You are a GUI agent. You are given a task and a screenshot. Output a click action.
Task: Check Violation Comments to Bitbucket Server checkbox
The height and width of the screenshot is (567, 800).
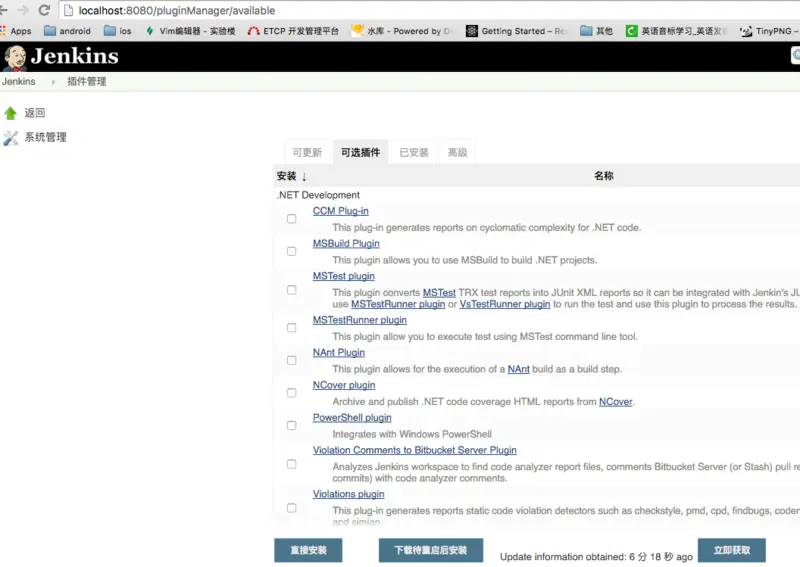[x=291, y=464]
